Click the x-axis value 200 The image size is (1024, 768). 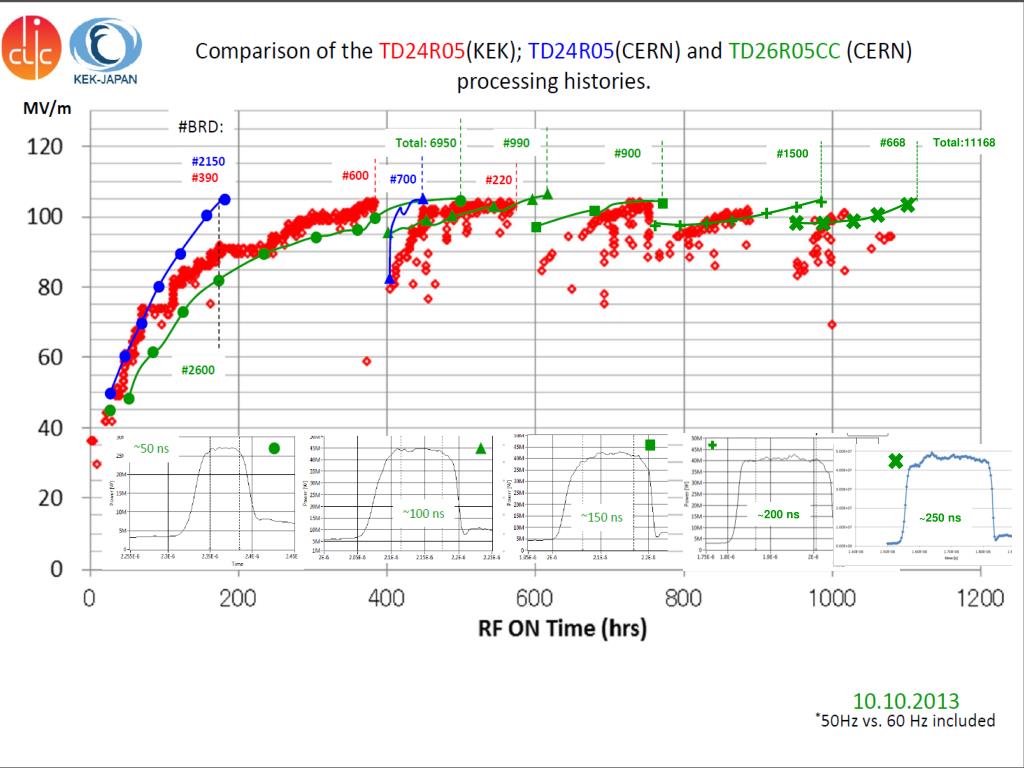coord(238,598)
